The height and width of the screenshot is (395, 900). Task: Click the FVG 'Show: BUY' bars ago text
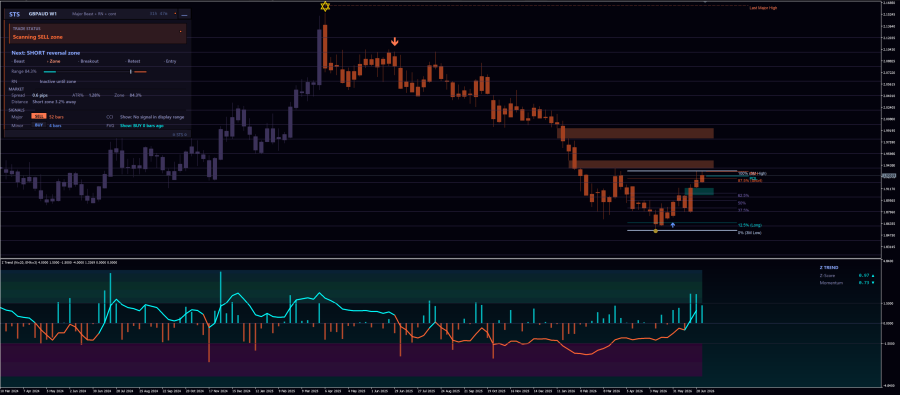click(142, 125)
